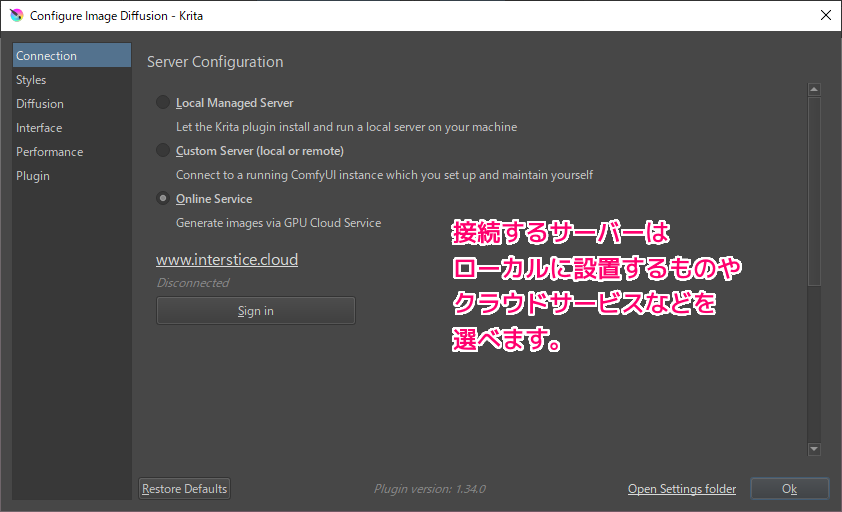This screenshot has width=842, height=512.
Task: Click the 'Server Configuration' heading
Action: [x=215, y=62]
